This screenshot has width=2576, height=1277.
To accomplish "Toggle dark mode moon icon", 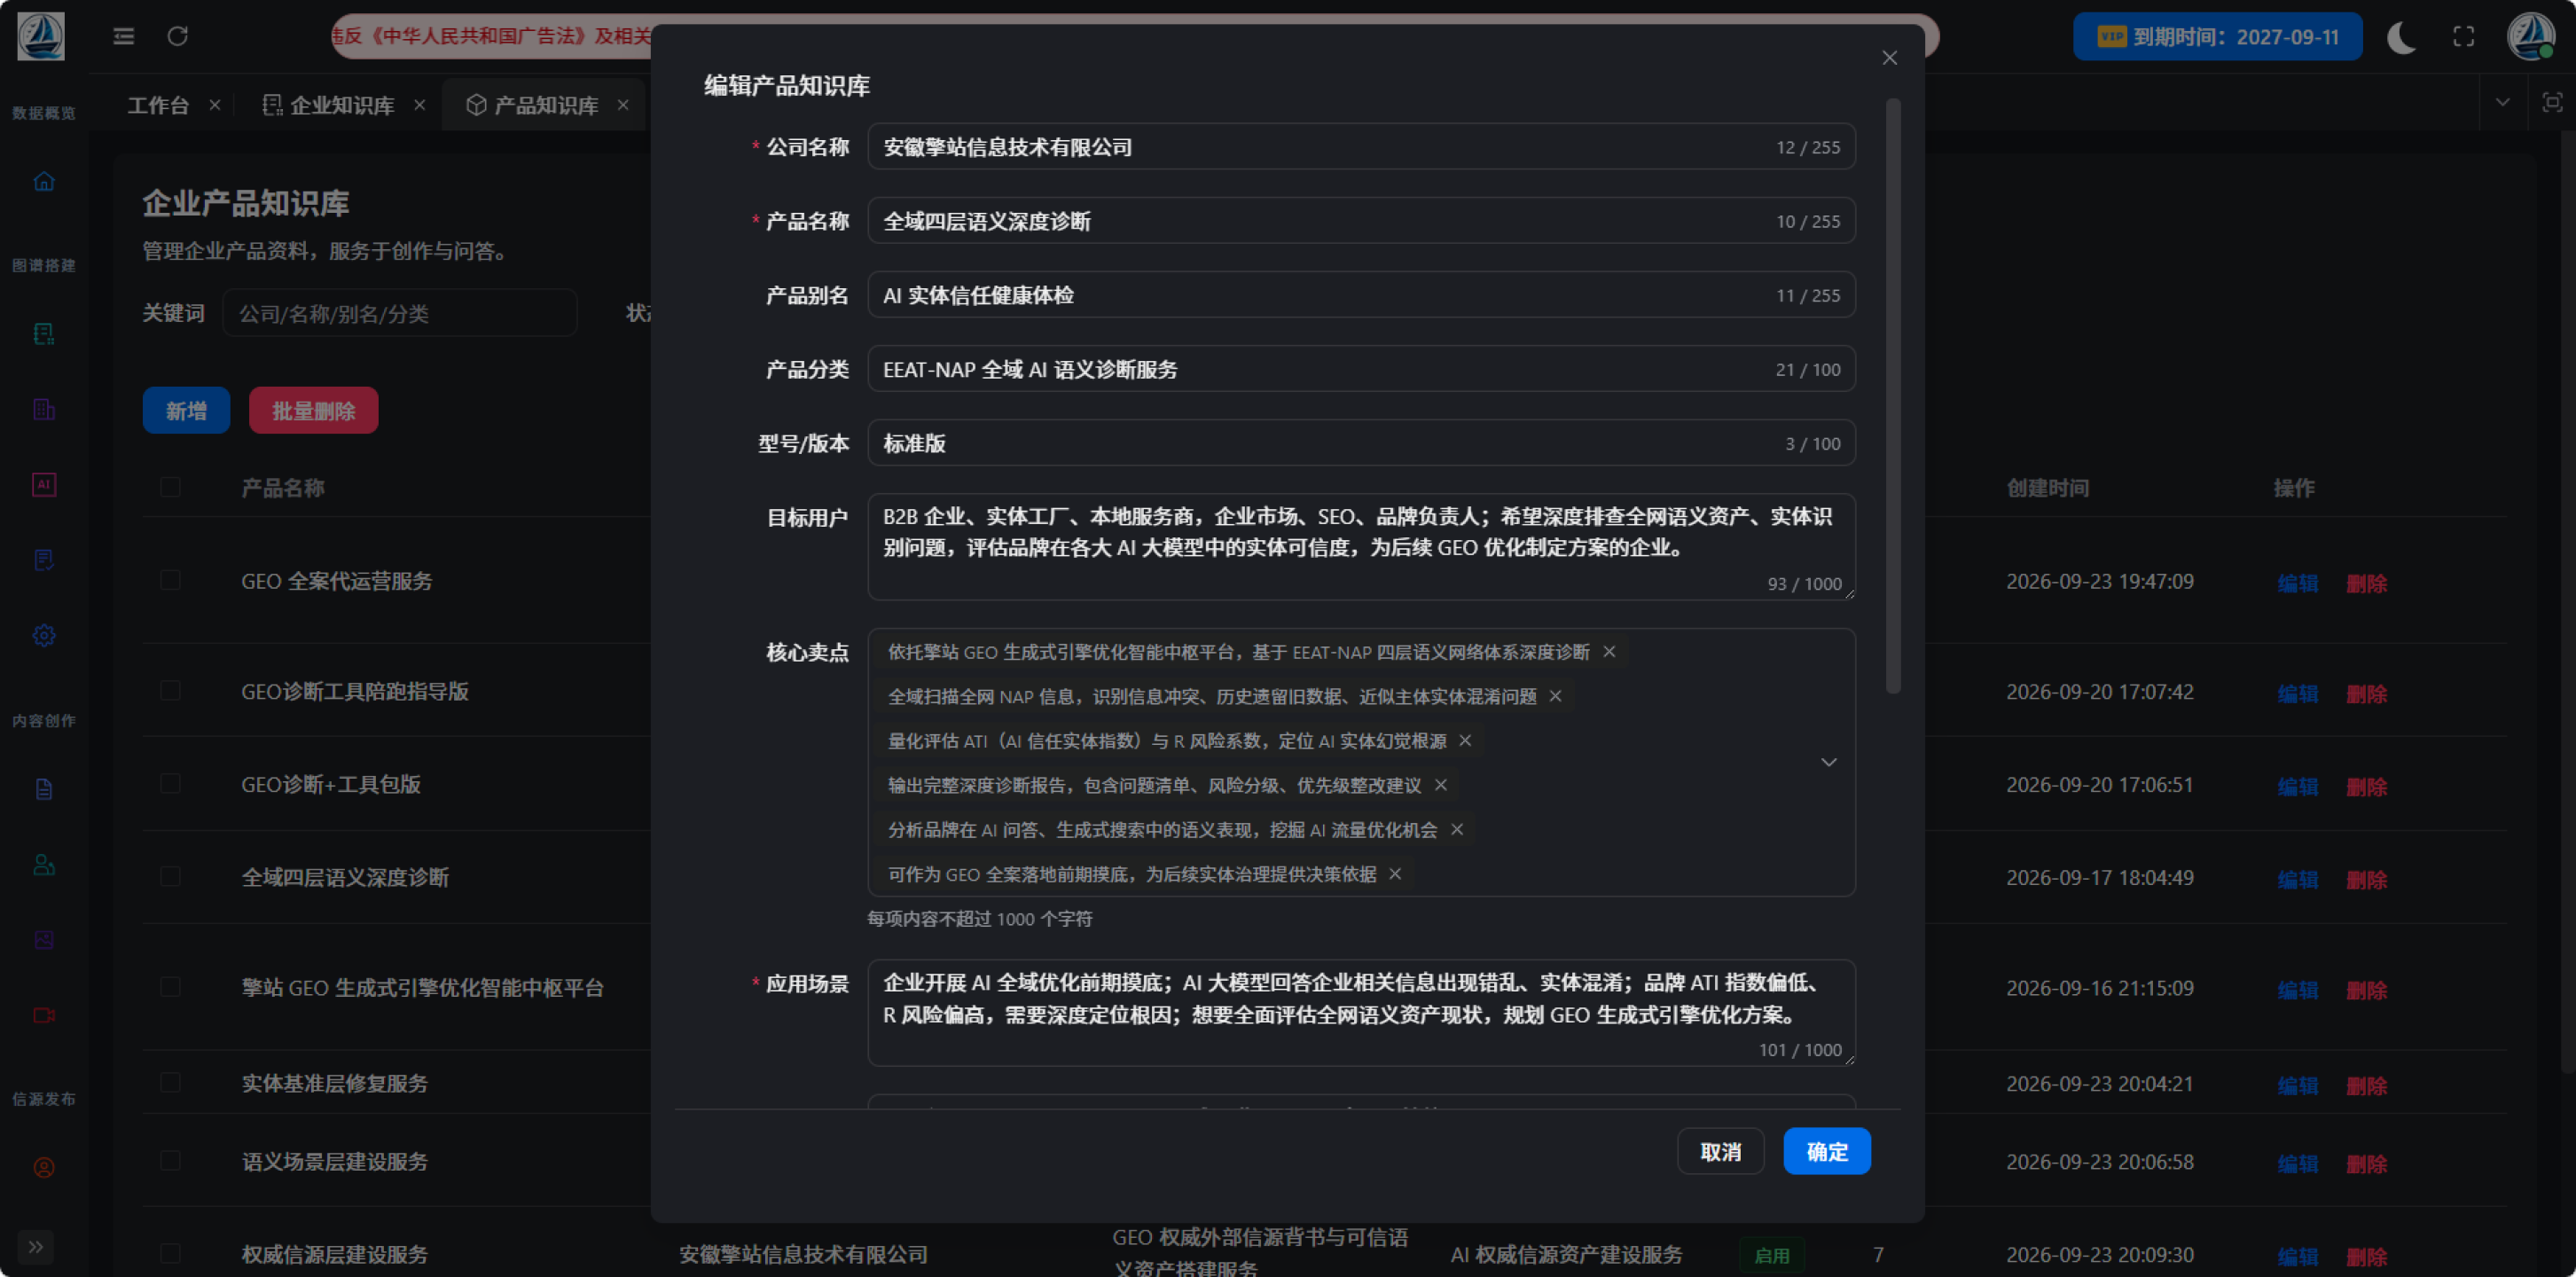I will pos(2401,37).
